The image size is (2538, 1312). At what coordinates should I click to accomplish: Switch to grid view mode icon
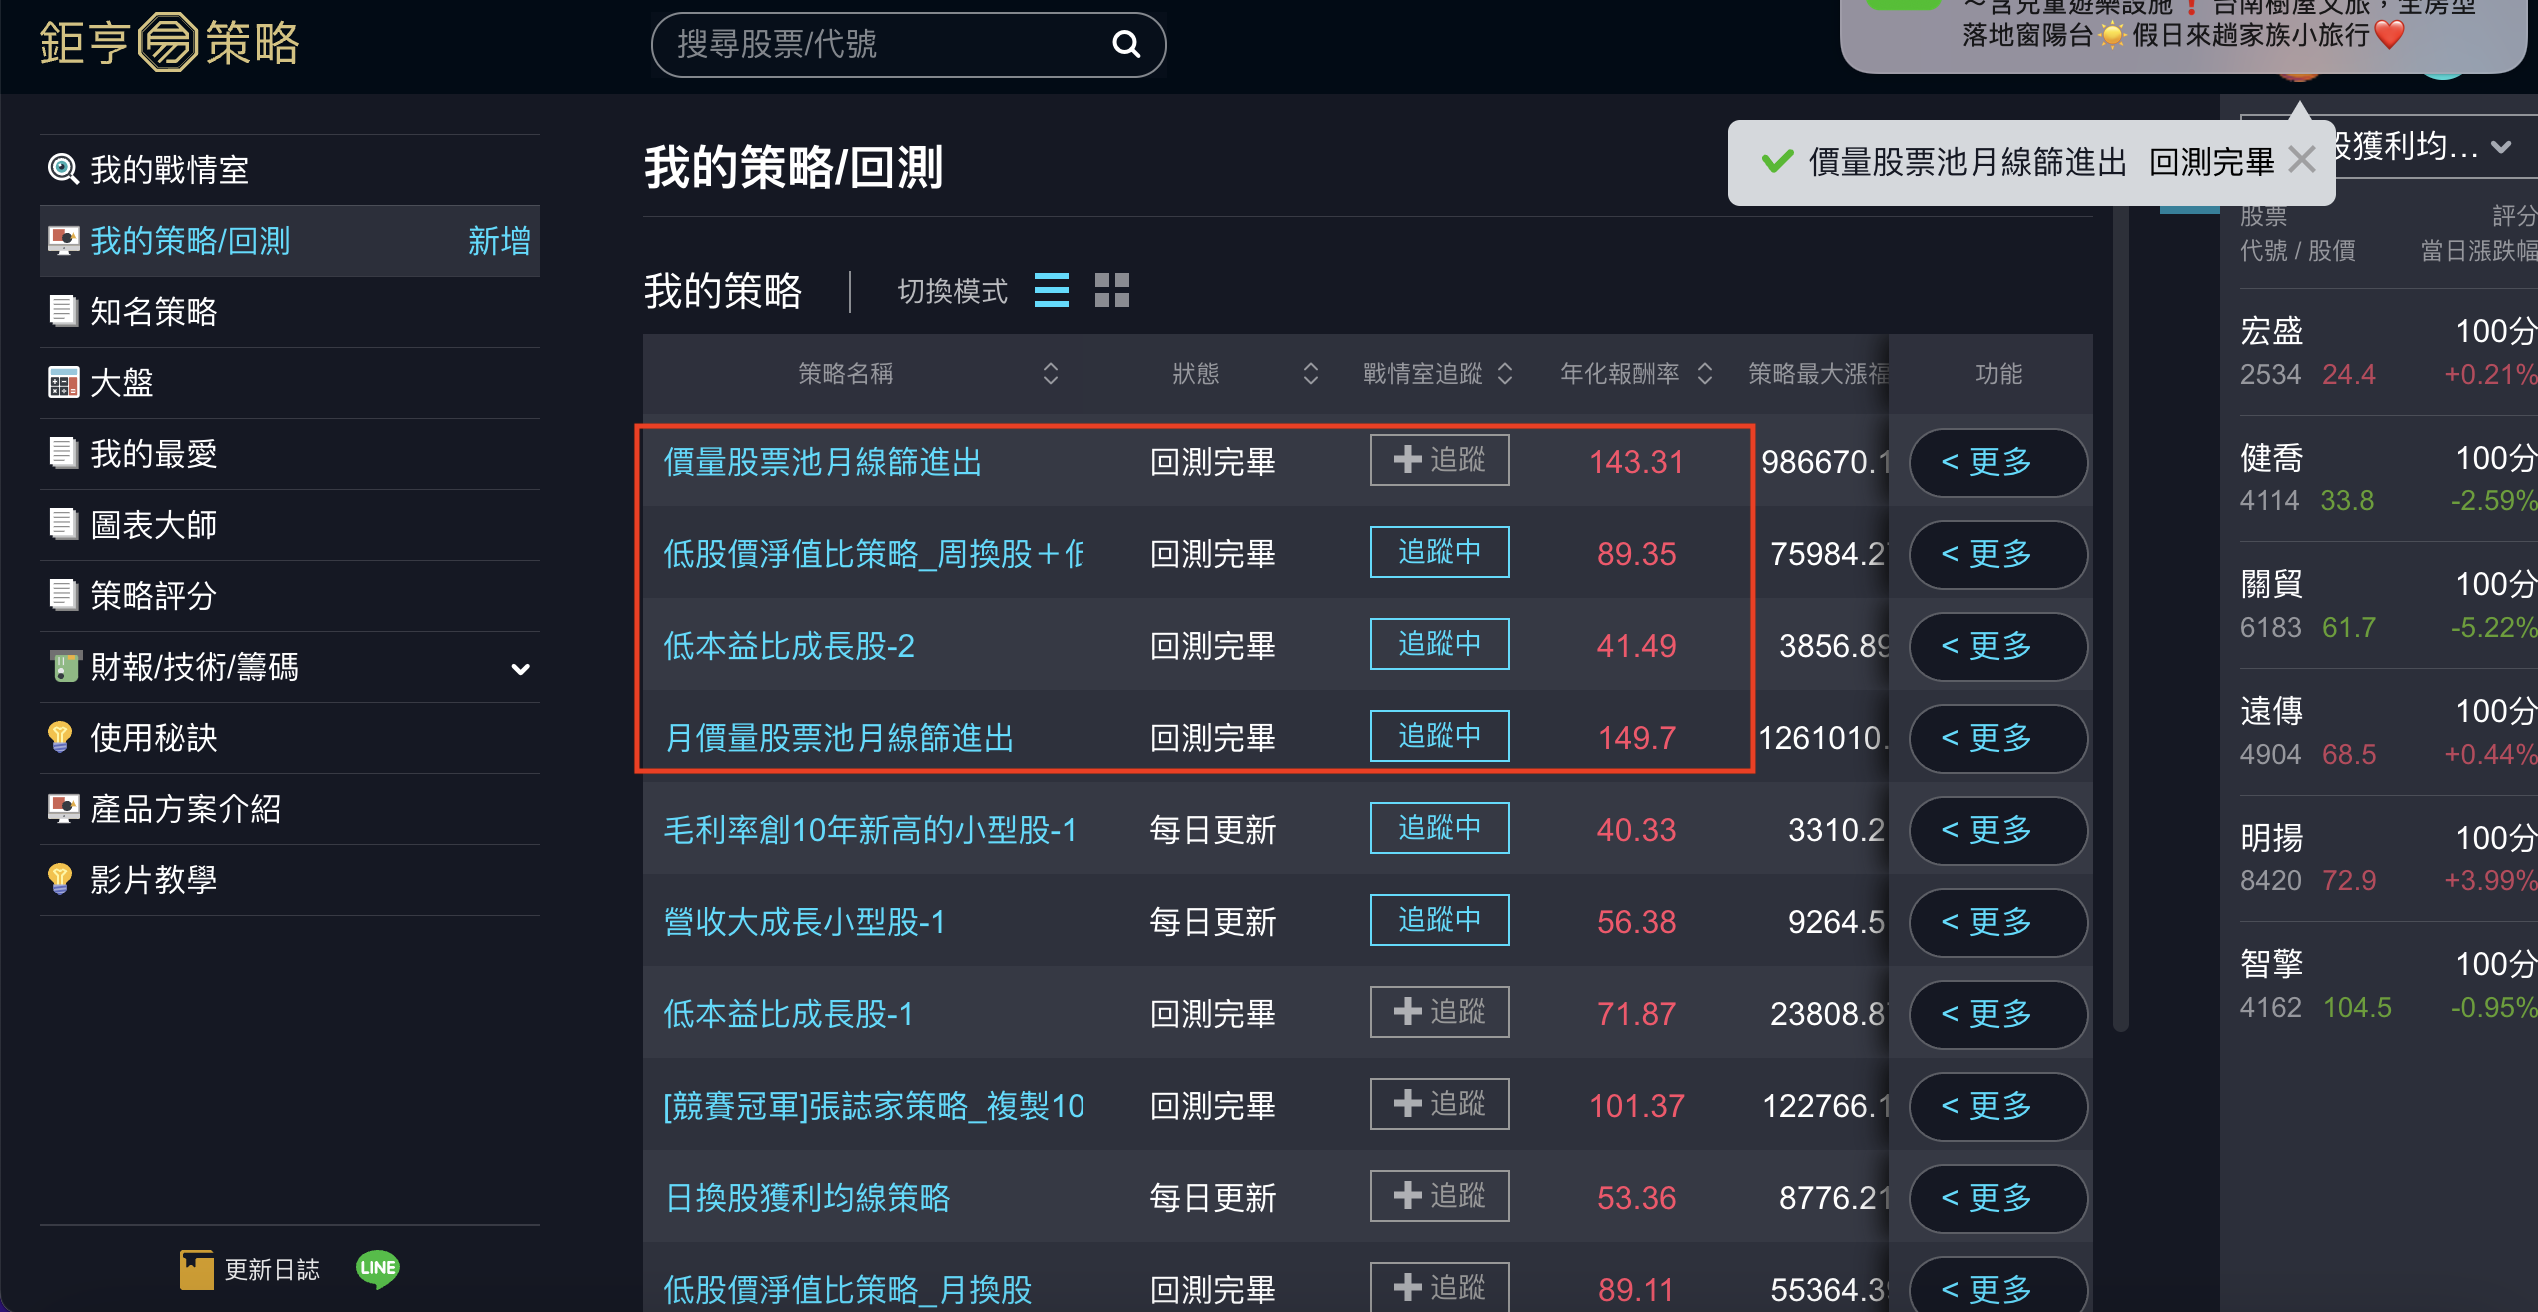1111,291
